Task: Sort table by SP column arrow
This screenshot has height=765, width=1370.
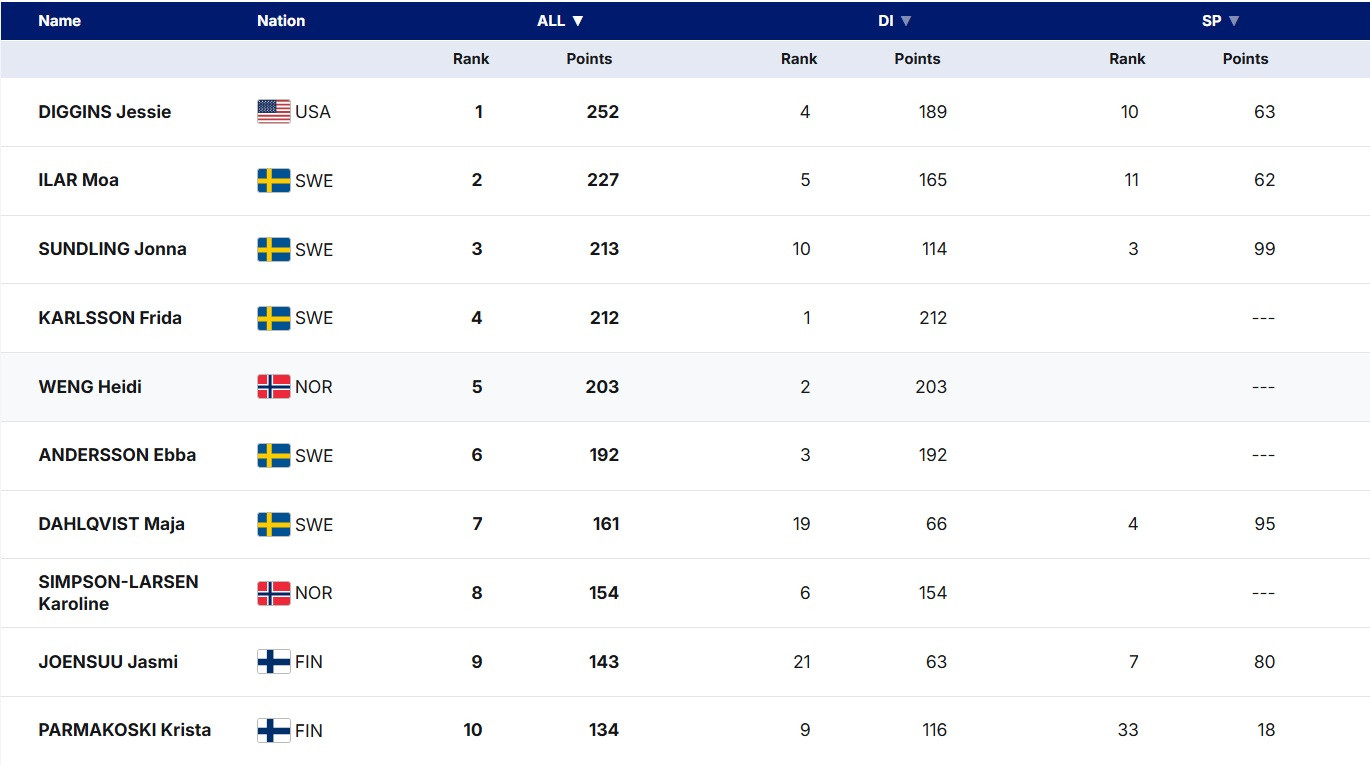Action: [1234, 21]
